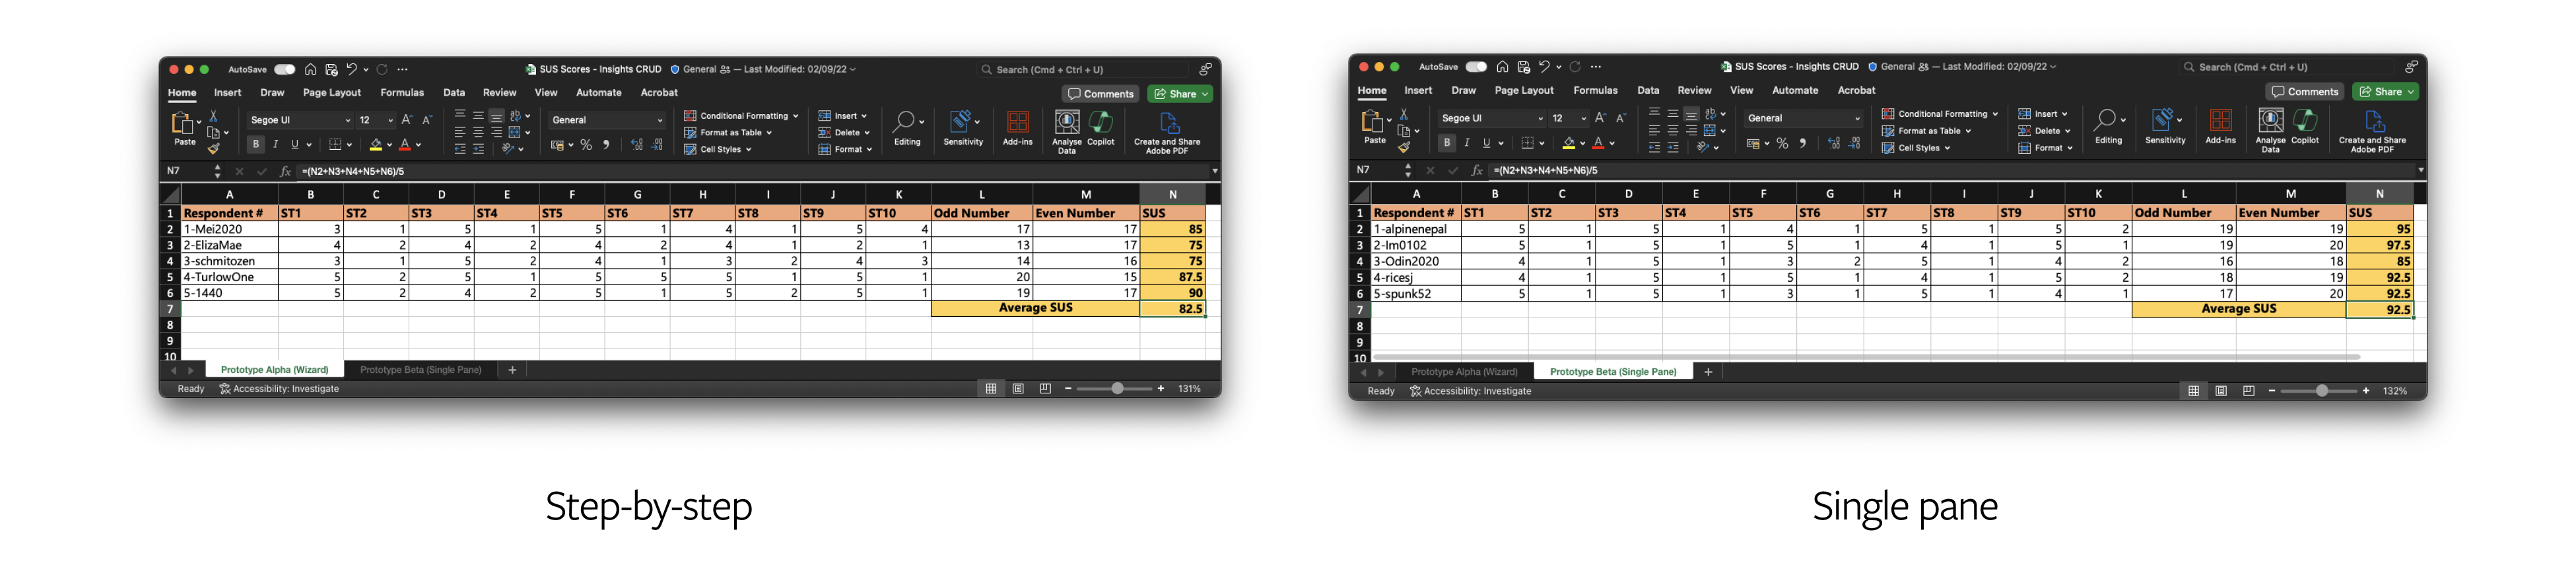Open General number format dropdown in left window
This screenshot has height=569, width=2576.
pyautogui.click(x=659, y=120)
